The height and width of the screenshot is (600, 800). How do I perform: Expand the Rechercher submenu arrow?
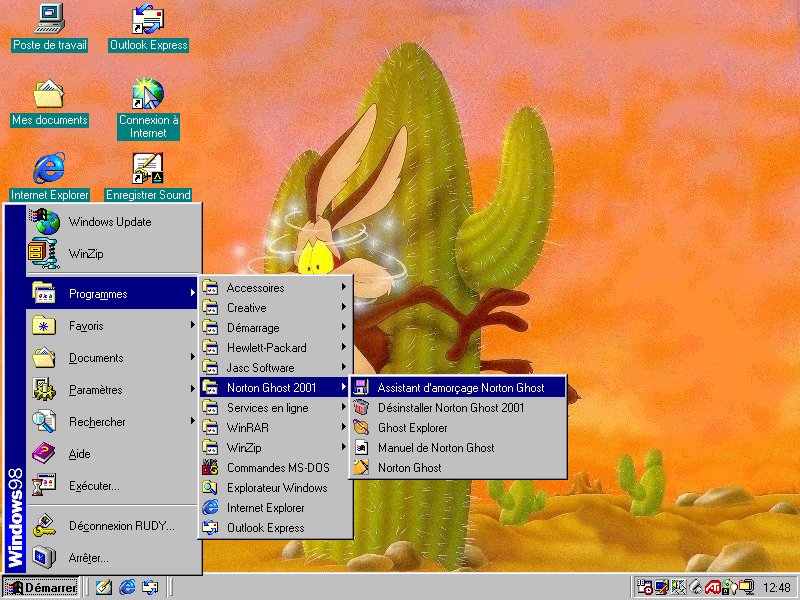pyautogui.click(x=192, y=420)
